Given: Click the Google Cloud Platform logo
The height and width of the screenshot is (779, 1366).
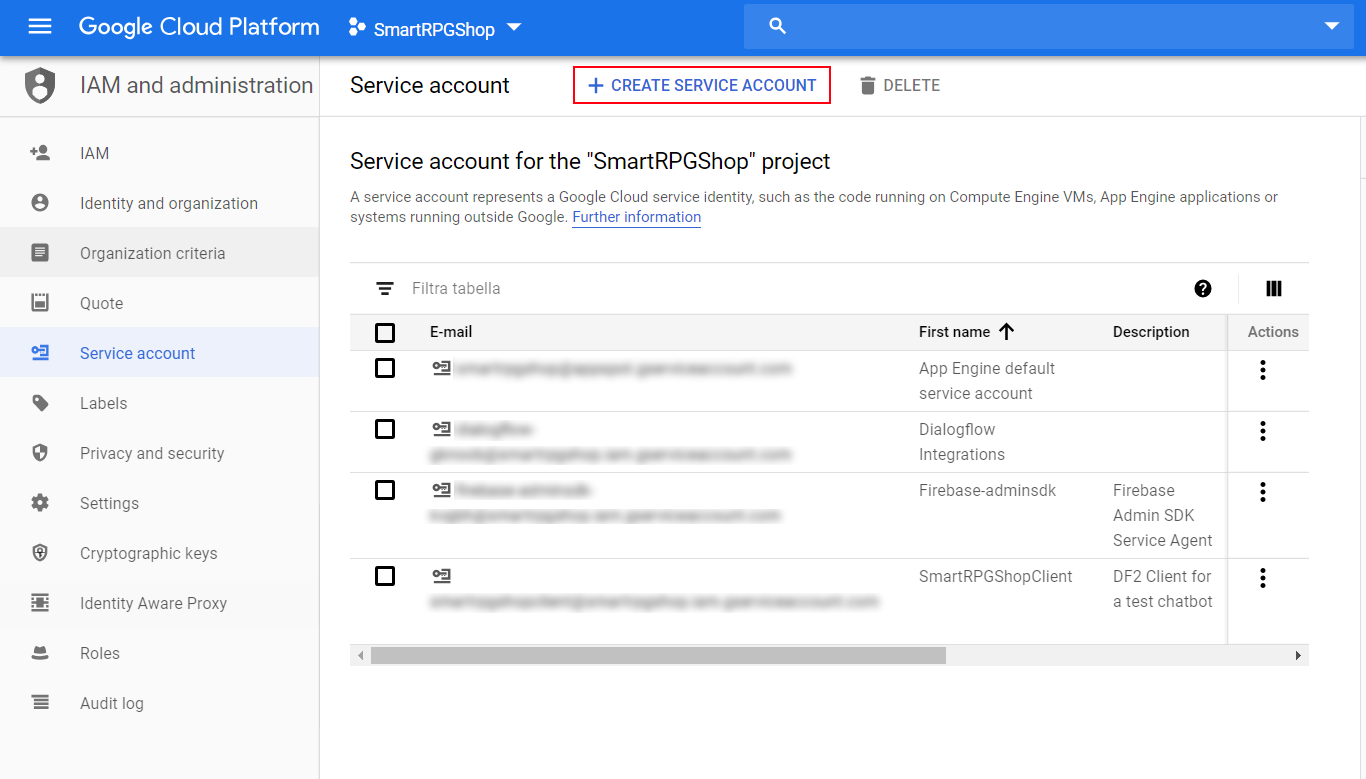Looking at the screenshot, I should pyautogui.click(x=199, y=27).
